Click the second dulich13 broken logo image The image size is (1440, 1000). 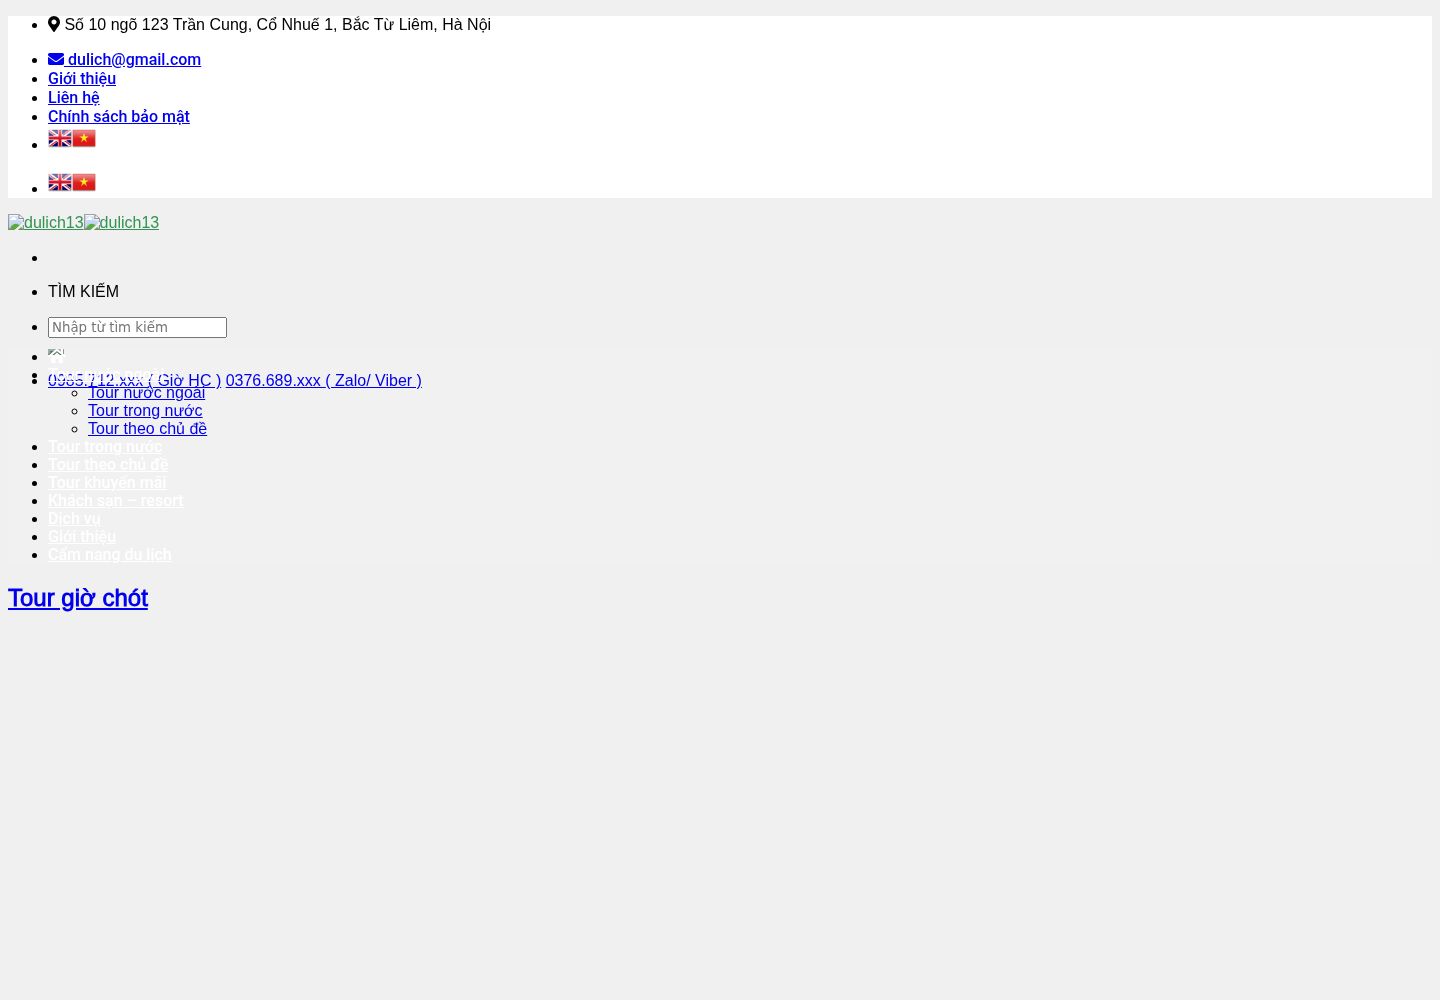[x=122, y=222]
